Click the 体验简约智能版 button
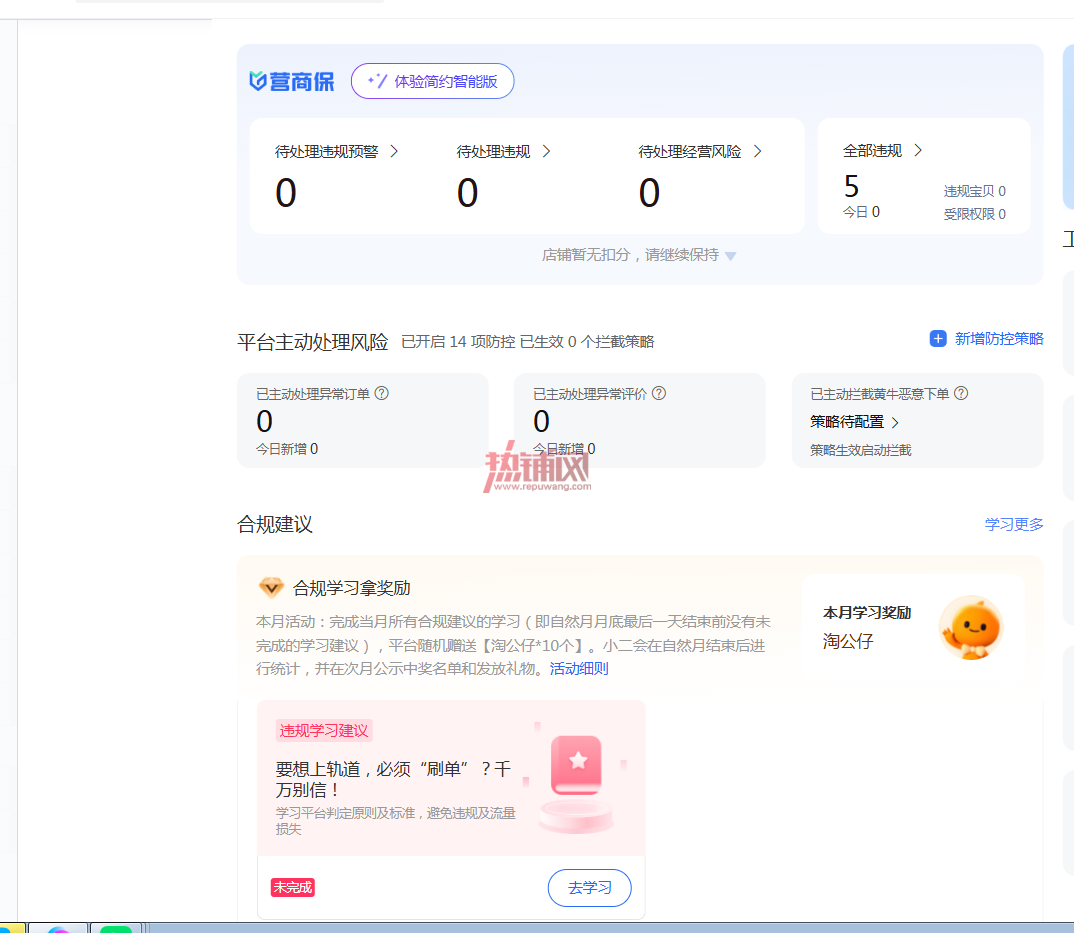Viewport: 1074px width, 933px height. (432, 81)
